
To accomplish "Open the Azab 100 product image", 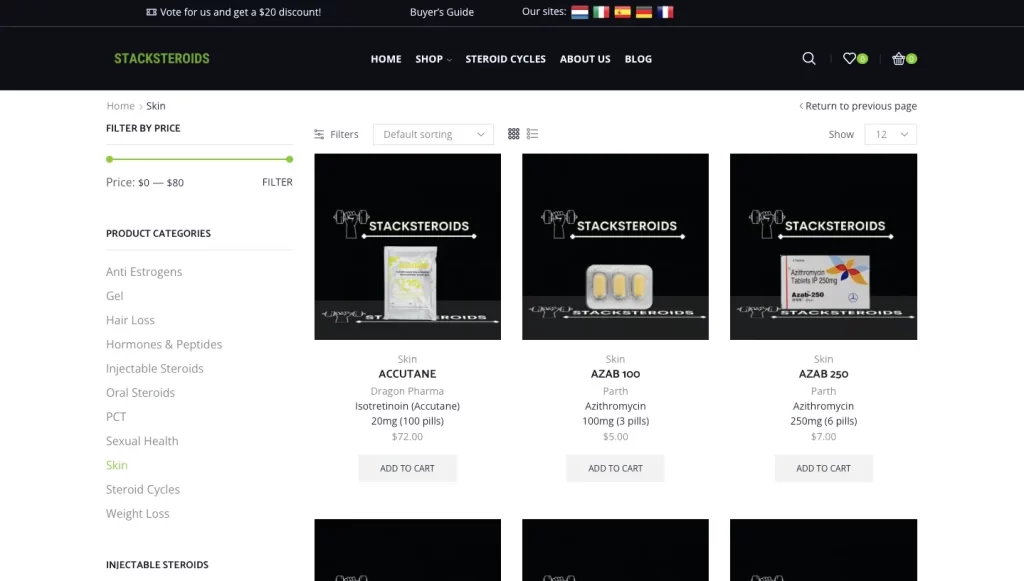I will pos(615,247).
